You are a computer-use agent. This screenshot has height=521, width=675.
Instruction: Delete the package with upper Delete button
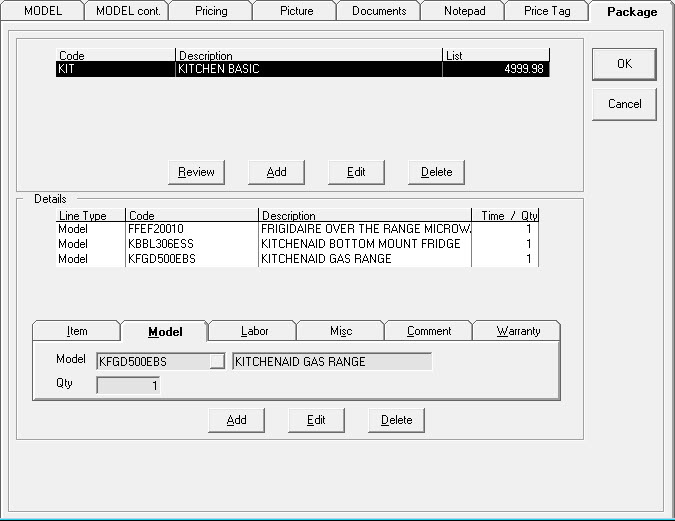[x=437, y=172]
